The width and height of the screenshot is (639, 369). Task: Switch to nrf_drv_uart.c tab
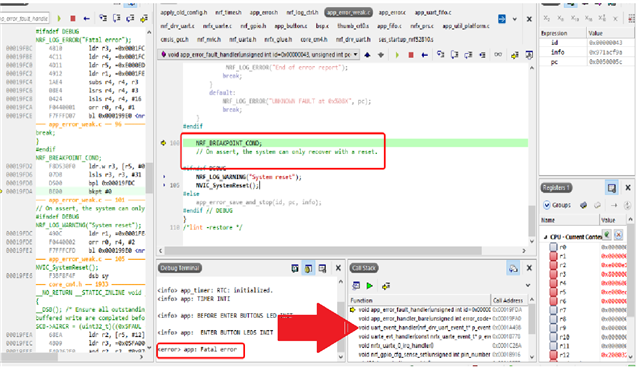[x=177, y=26]
